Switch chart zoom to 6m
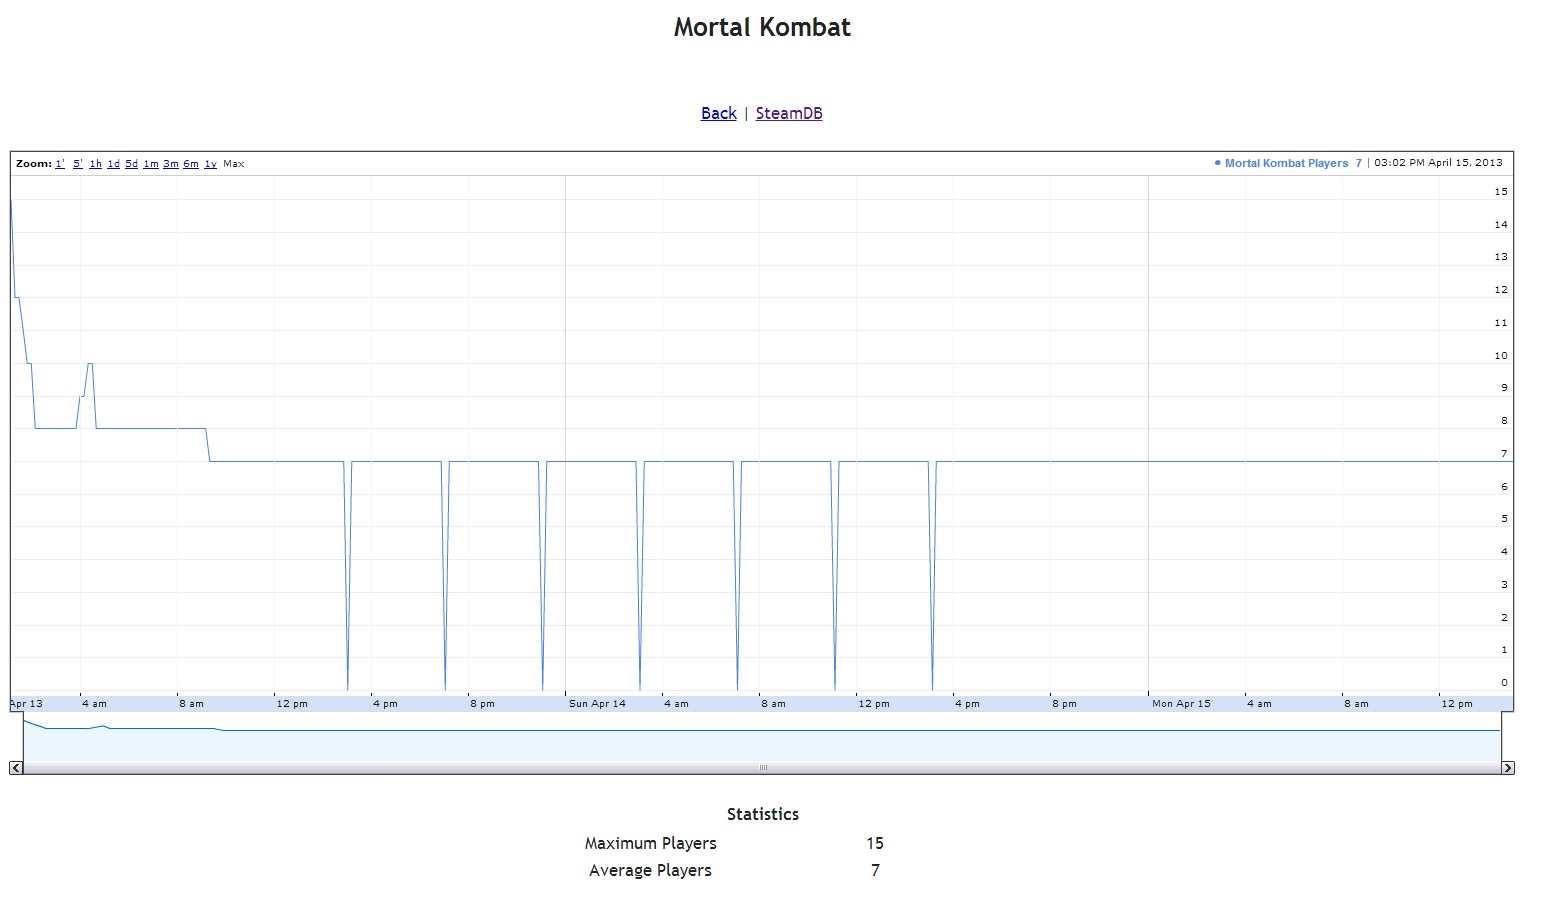Viewport: 1545px width, 897px height. pos(191,164)
